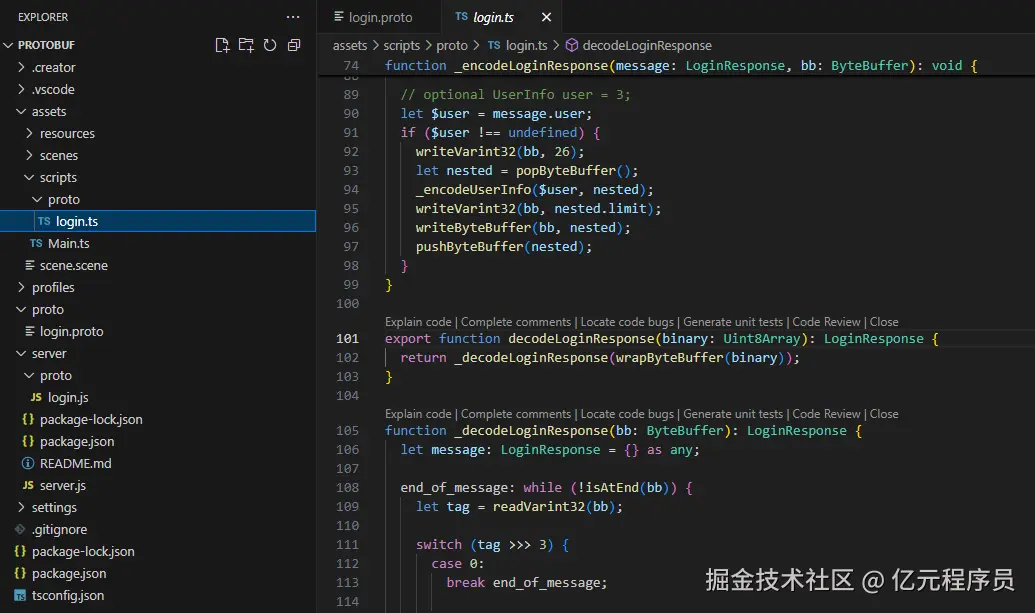Image resolution: width=1035 pixels, height=613 pixels.
Task: Collapse the assets folder
Action: [x=48, y=111]
